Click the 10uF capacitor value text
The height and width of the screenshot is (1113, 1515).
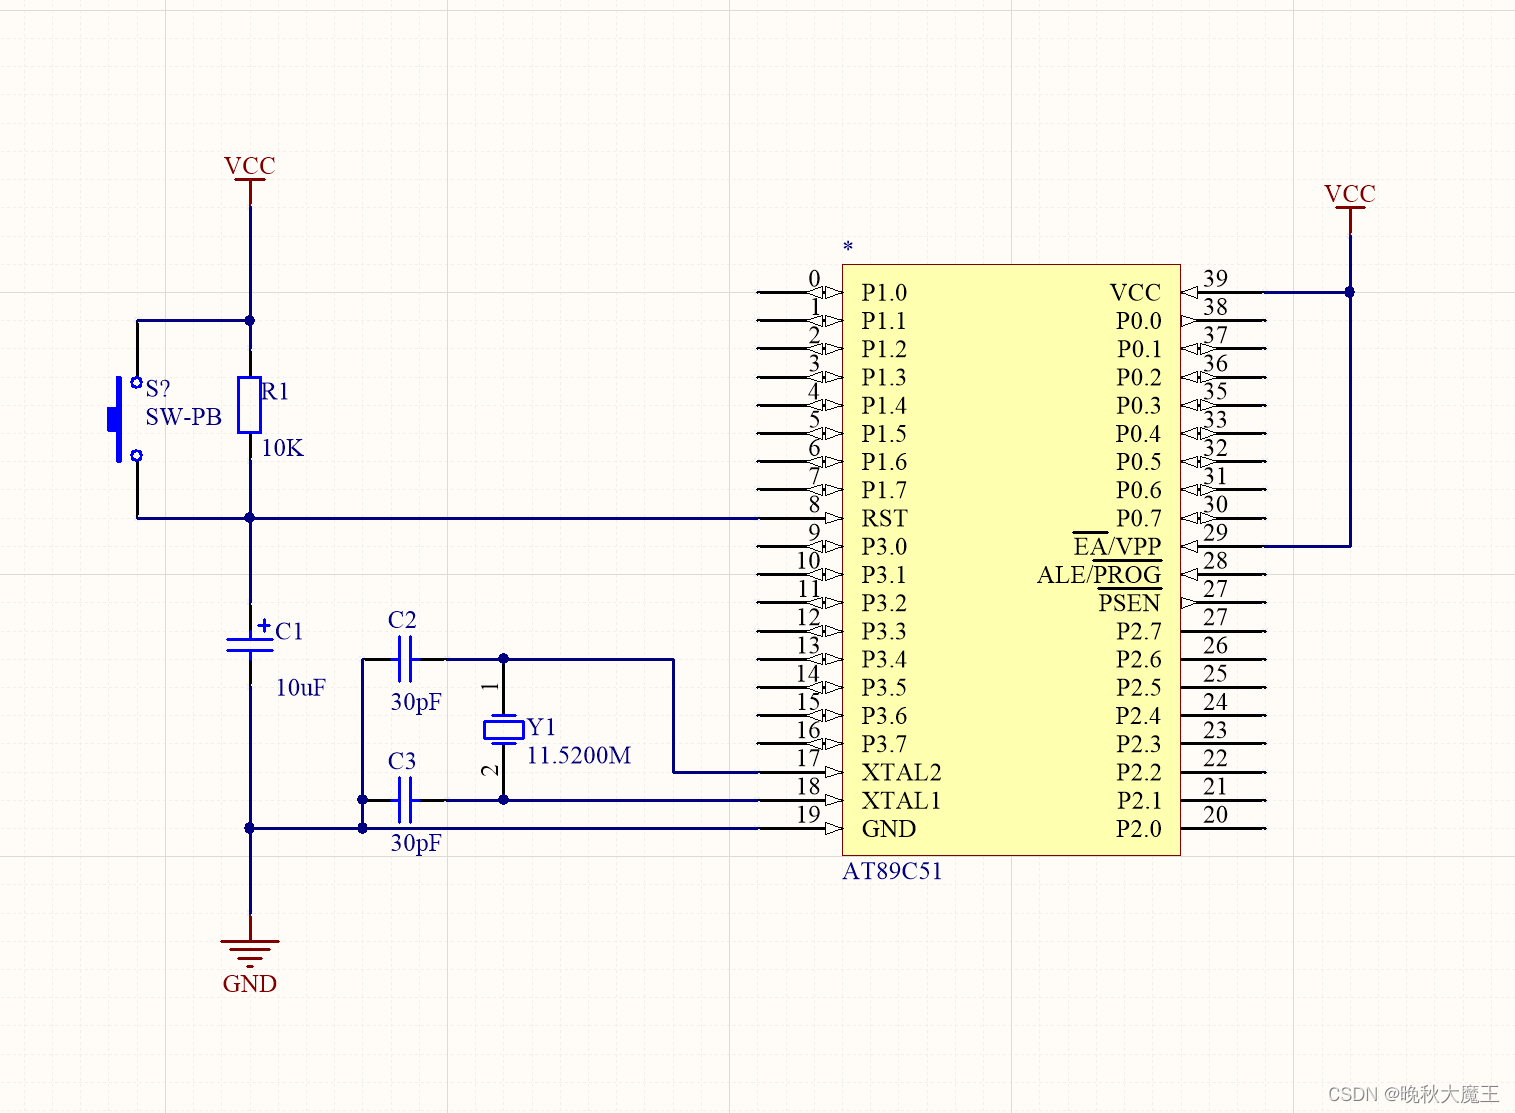tap(301, 688)
